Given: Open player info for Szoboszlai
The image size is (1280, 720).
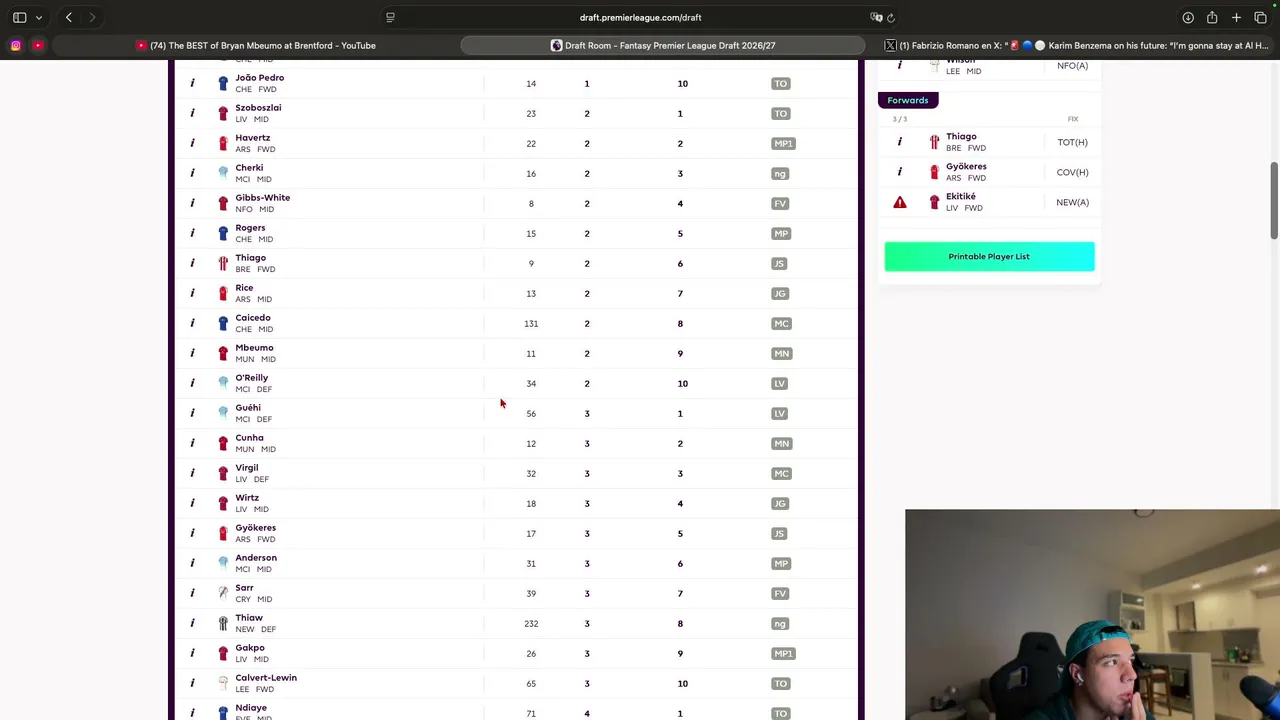Looking at the screenshot, I should coord(192,113).
